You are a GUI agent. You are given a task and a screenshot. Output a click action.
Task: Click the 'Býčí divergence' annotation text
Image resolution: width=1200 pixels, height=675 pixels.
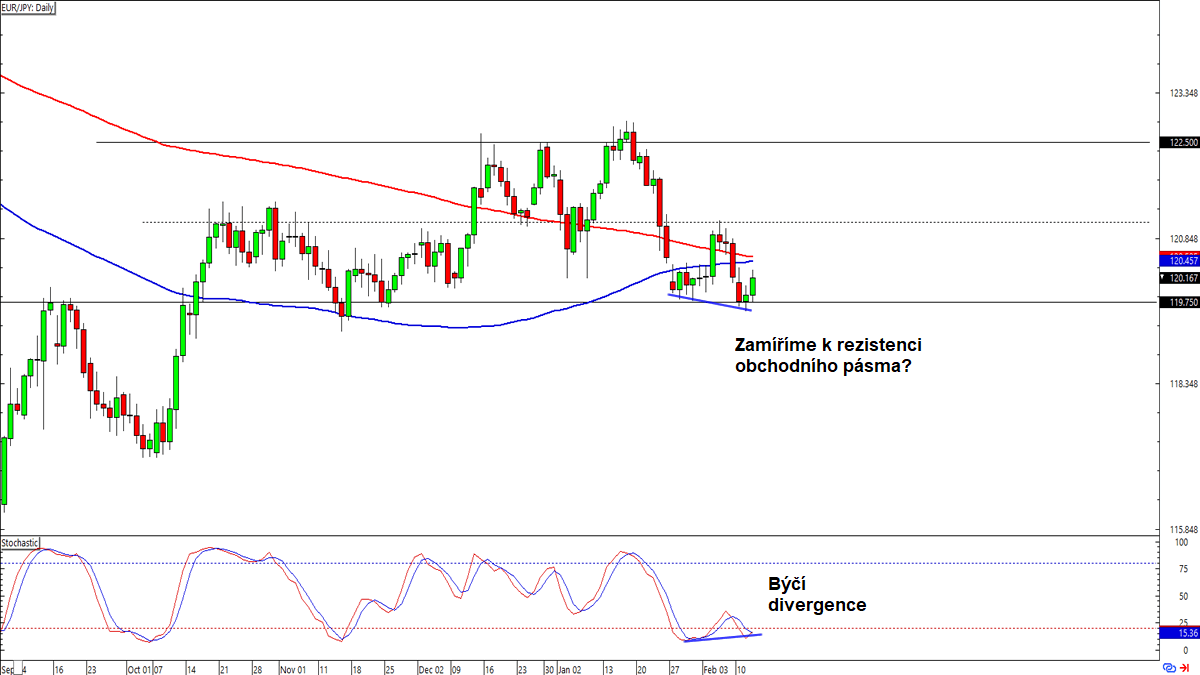817,594
